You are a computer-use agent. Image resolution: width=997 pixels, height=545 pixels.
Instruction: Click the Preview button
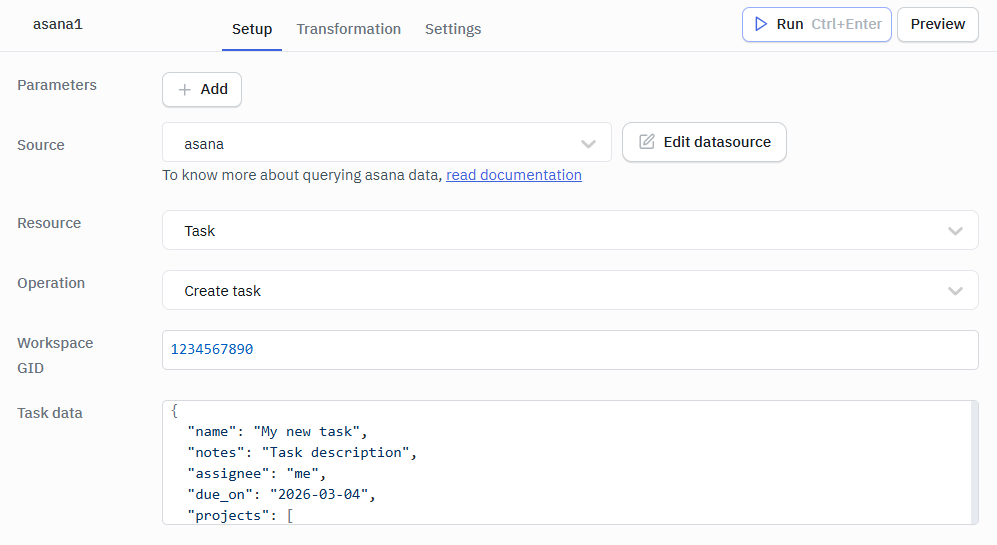(938, 24)
